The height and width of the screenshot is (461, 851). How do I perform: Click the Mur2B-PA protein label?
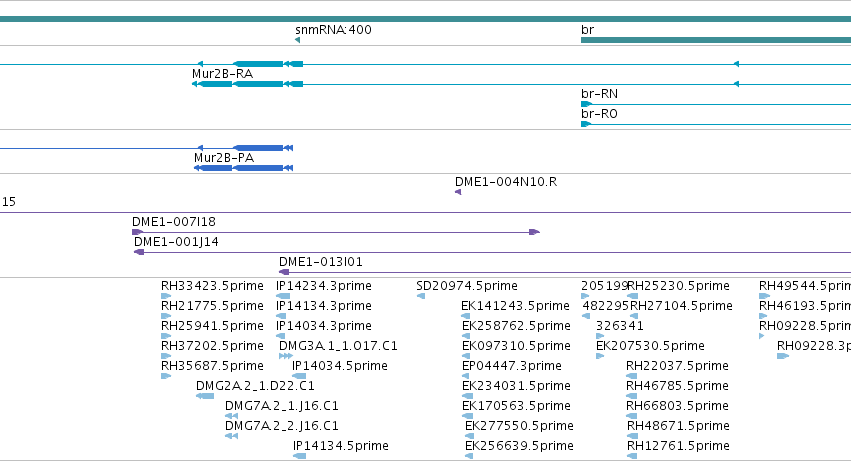pos(224,158)
